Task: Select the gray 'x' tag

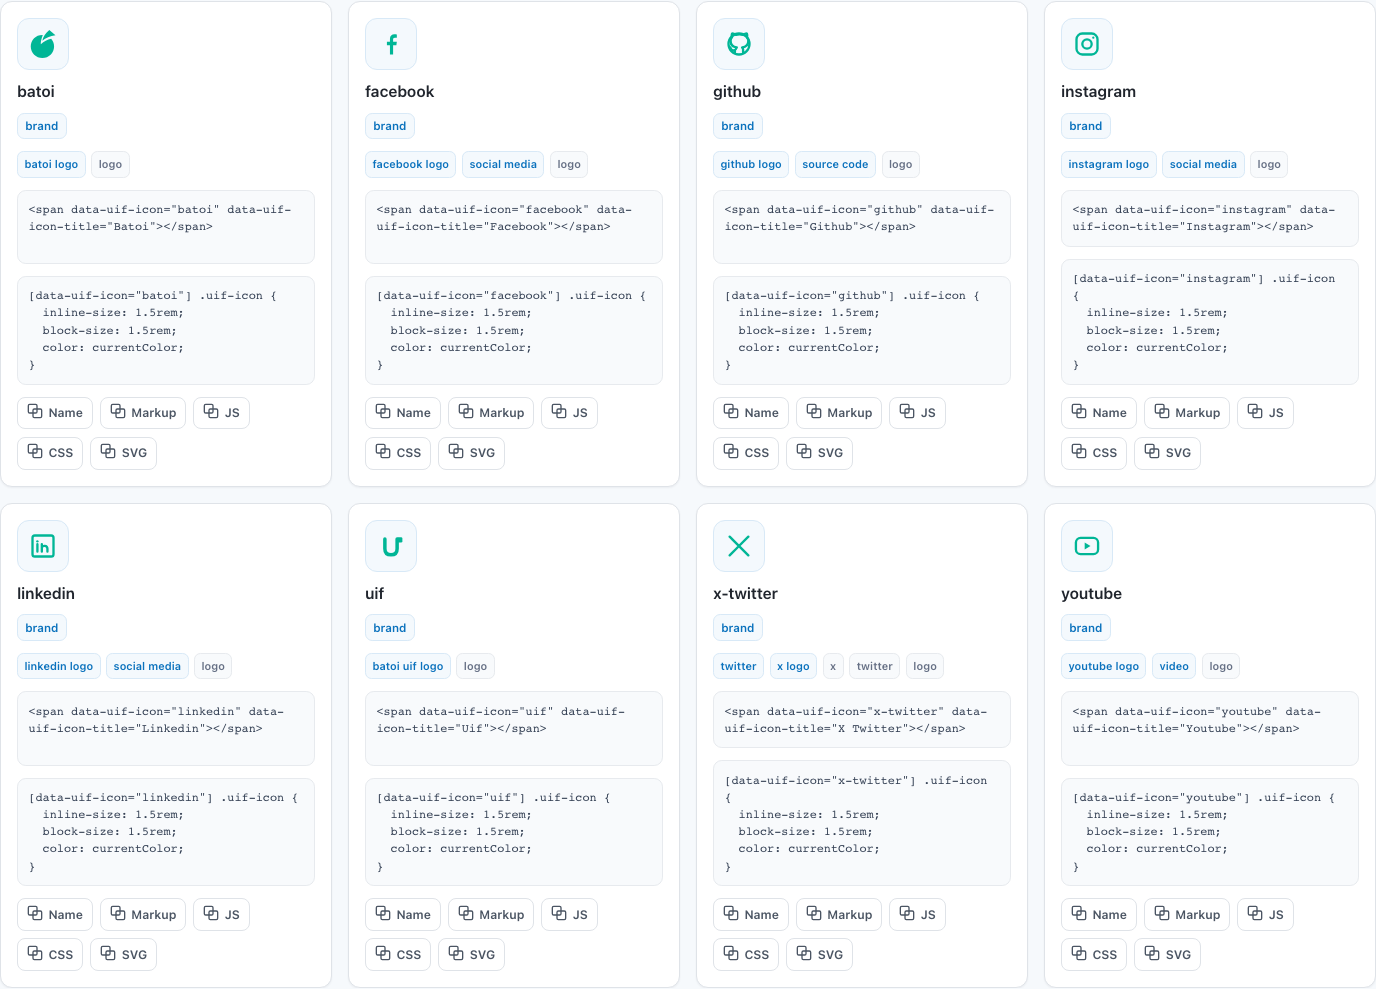Action: (x=833, y=667)
